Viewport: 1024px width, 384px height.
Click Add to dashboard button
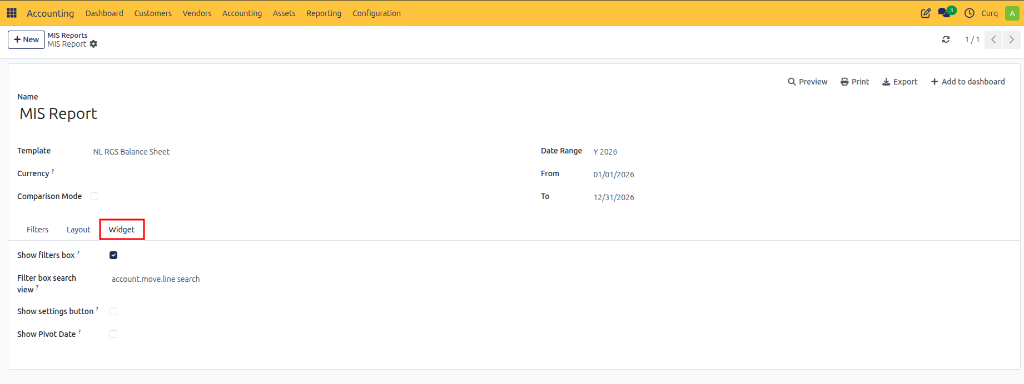coord(967,82)
